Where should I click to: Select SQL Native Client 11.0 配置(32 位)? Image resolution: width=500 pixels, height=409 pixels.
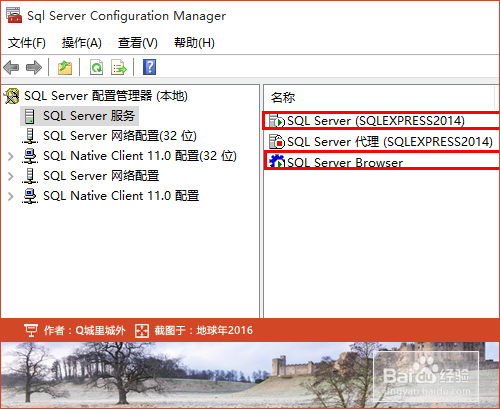(140, 156)
